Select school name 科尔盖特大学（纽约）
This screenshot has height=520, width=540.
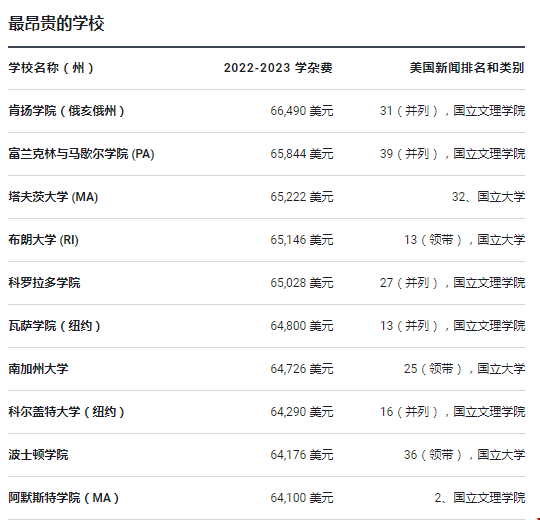click(66, 412)
